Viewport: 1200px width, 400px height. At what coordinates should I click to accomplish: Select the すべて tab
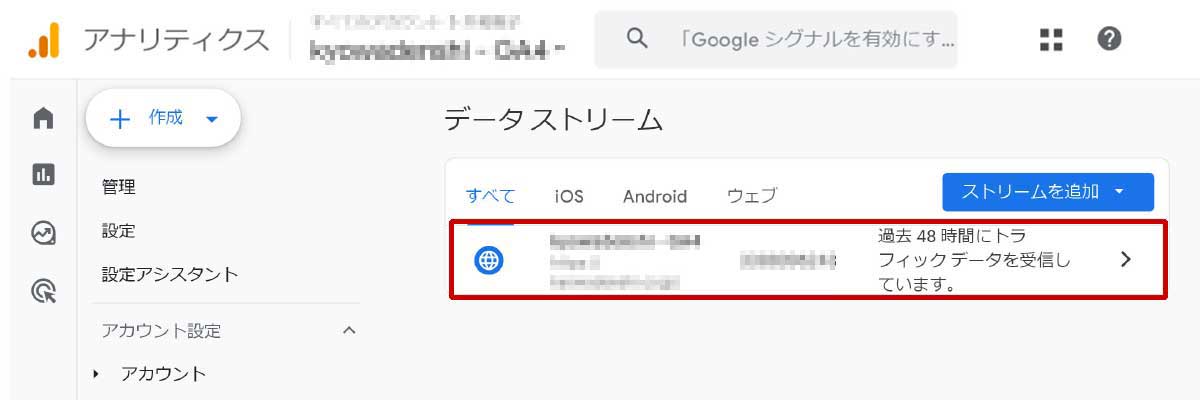490,195
